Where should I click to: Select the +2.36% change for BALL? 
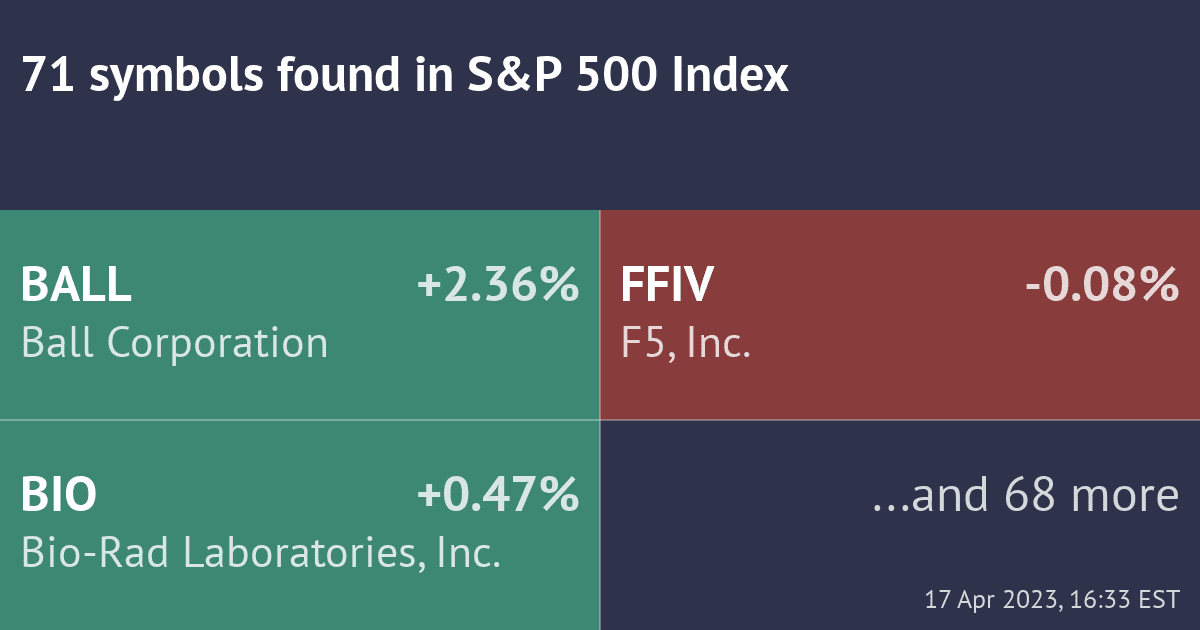click(x=498, y=286)
